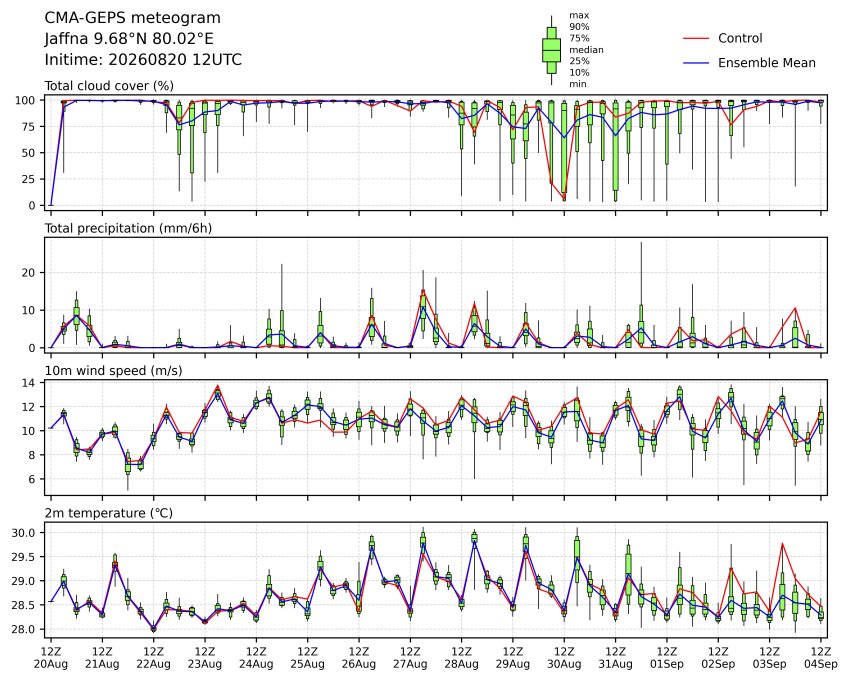Click the 12Z 25Aug time axis label
The width and height of the screenshot is (849, 681).
point(308,658)
